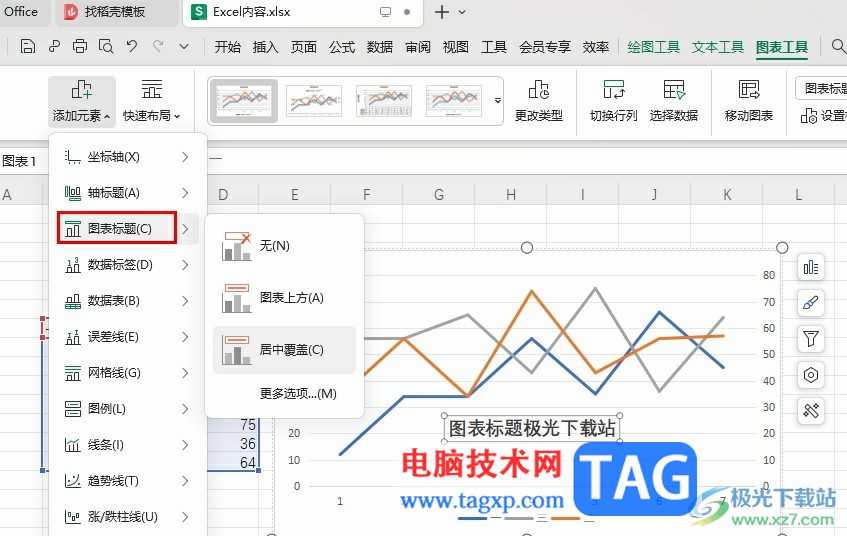Select the second chart style thumbnail
This screenshot has width=847, height=536.
[x=314, y=100]
